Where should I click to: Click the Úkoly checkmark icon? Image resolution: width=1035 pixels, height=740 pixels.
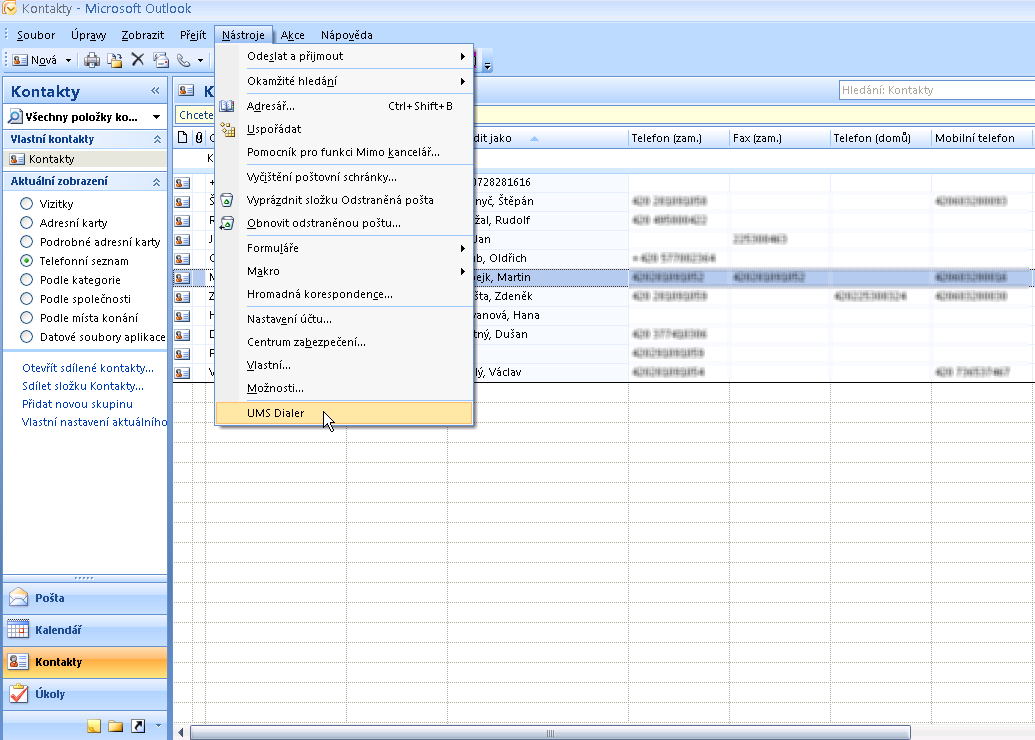pos(18,693)
